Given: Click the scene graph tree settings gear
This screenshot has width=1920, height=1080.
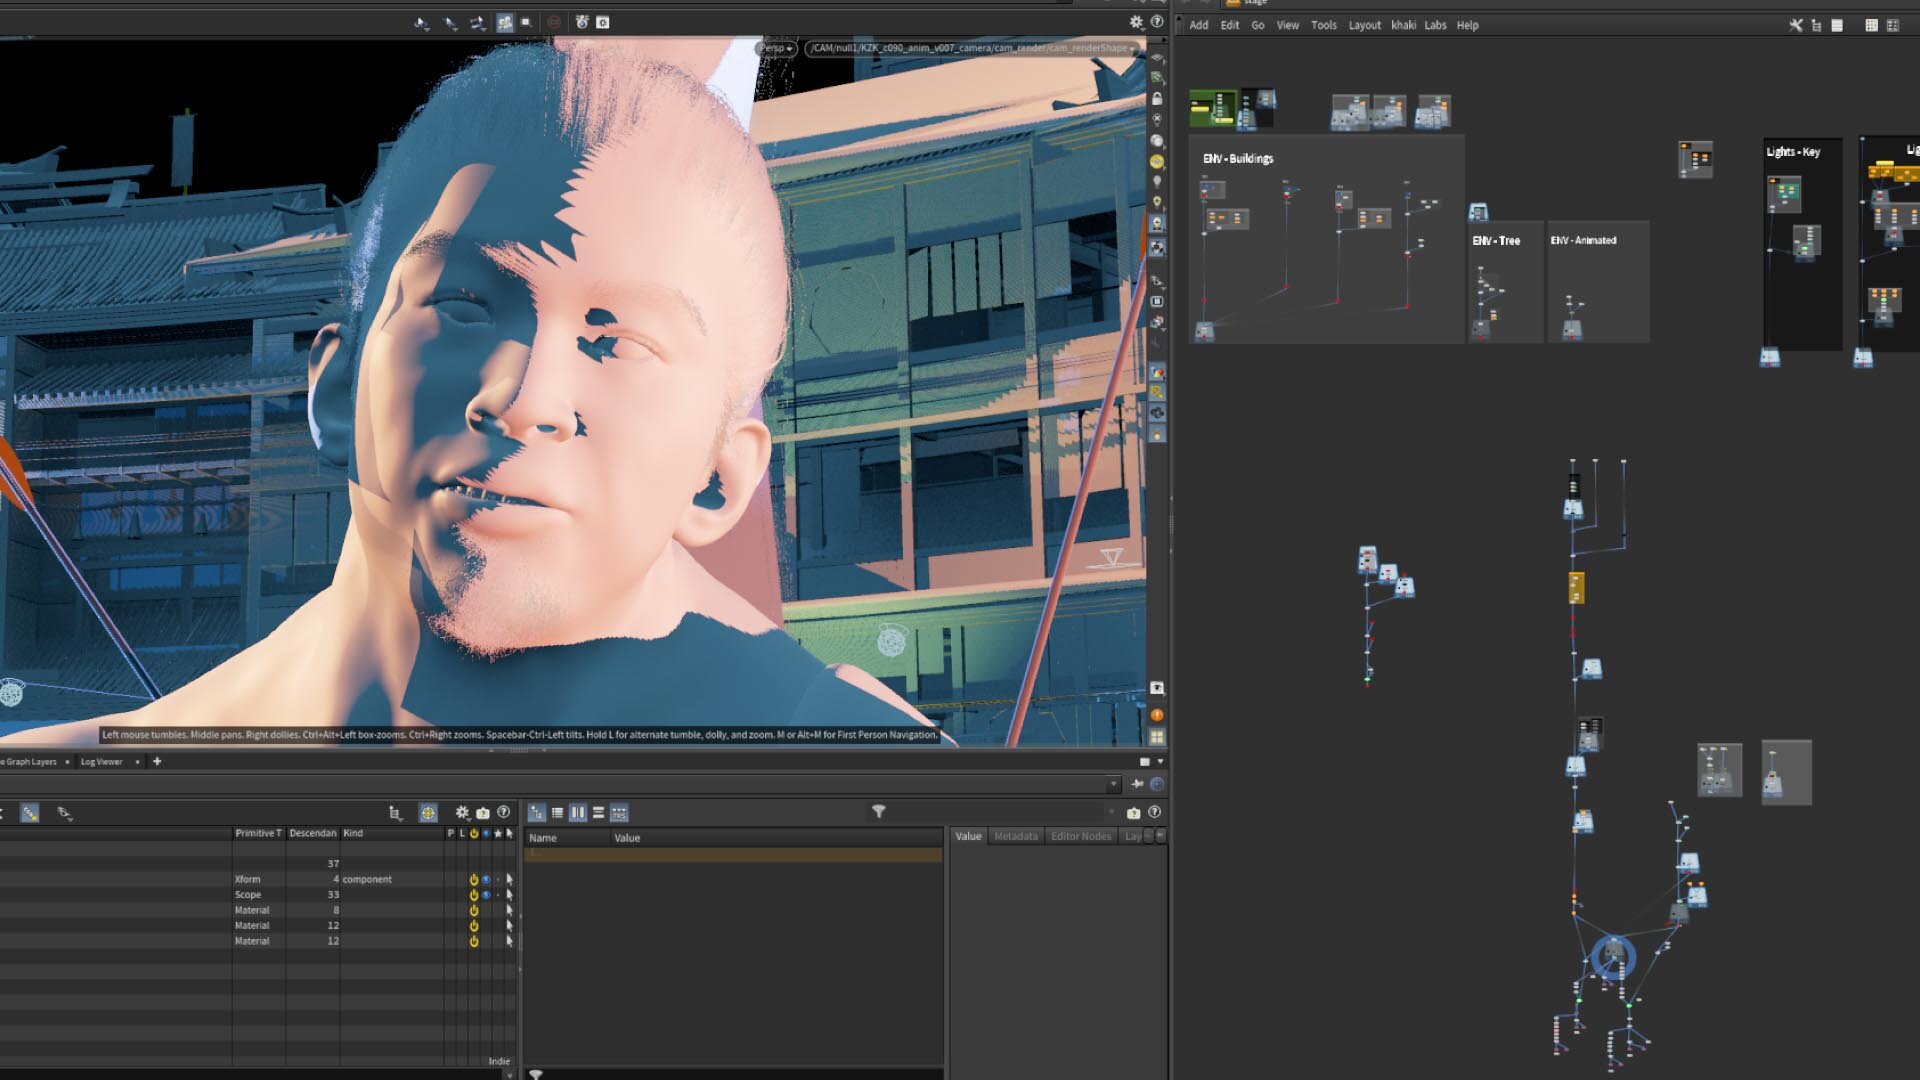Looking at the screenshot, I should click(x=461, y=813).
